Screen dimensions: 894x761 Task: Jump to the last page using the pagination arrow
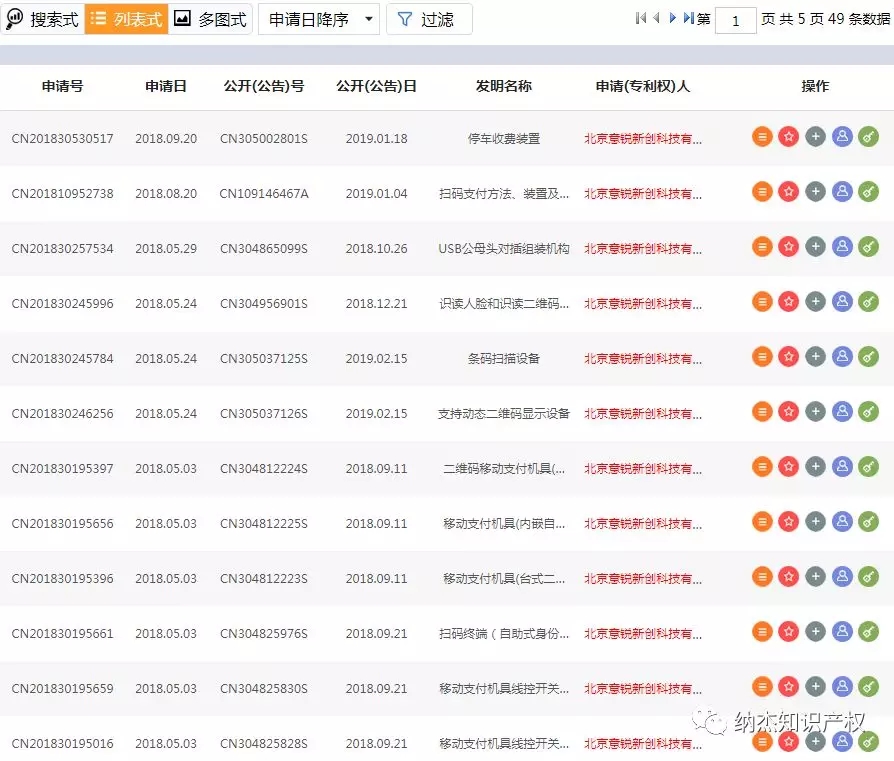[x=688, y=17]
